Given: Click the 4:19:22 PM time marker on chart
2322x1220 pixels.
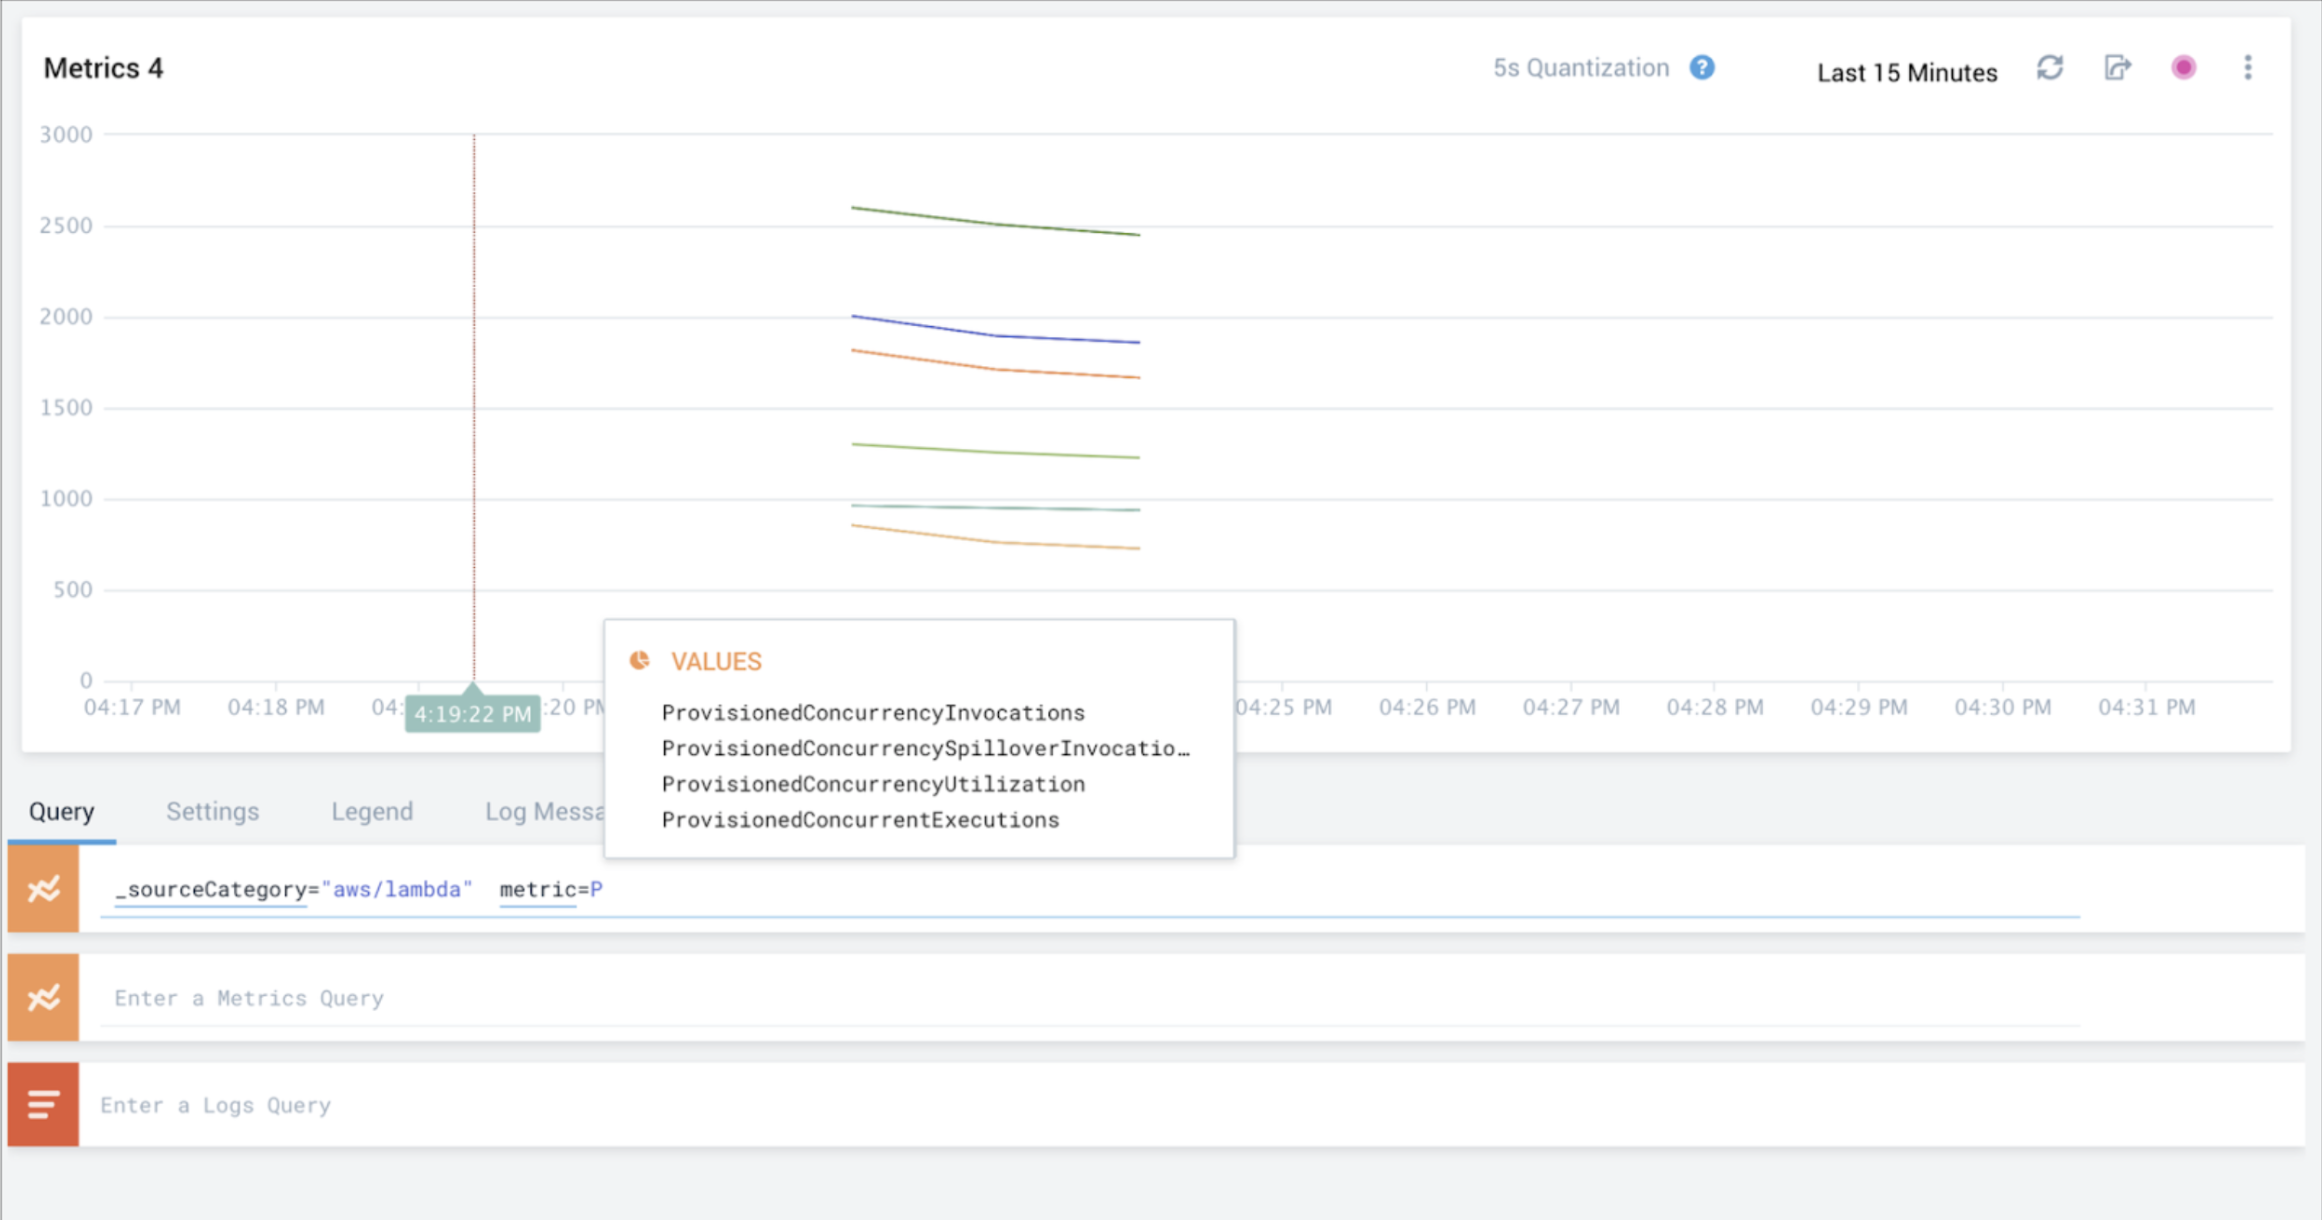Looking at the screenshot, I should [x=472, y=712].
